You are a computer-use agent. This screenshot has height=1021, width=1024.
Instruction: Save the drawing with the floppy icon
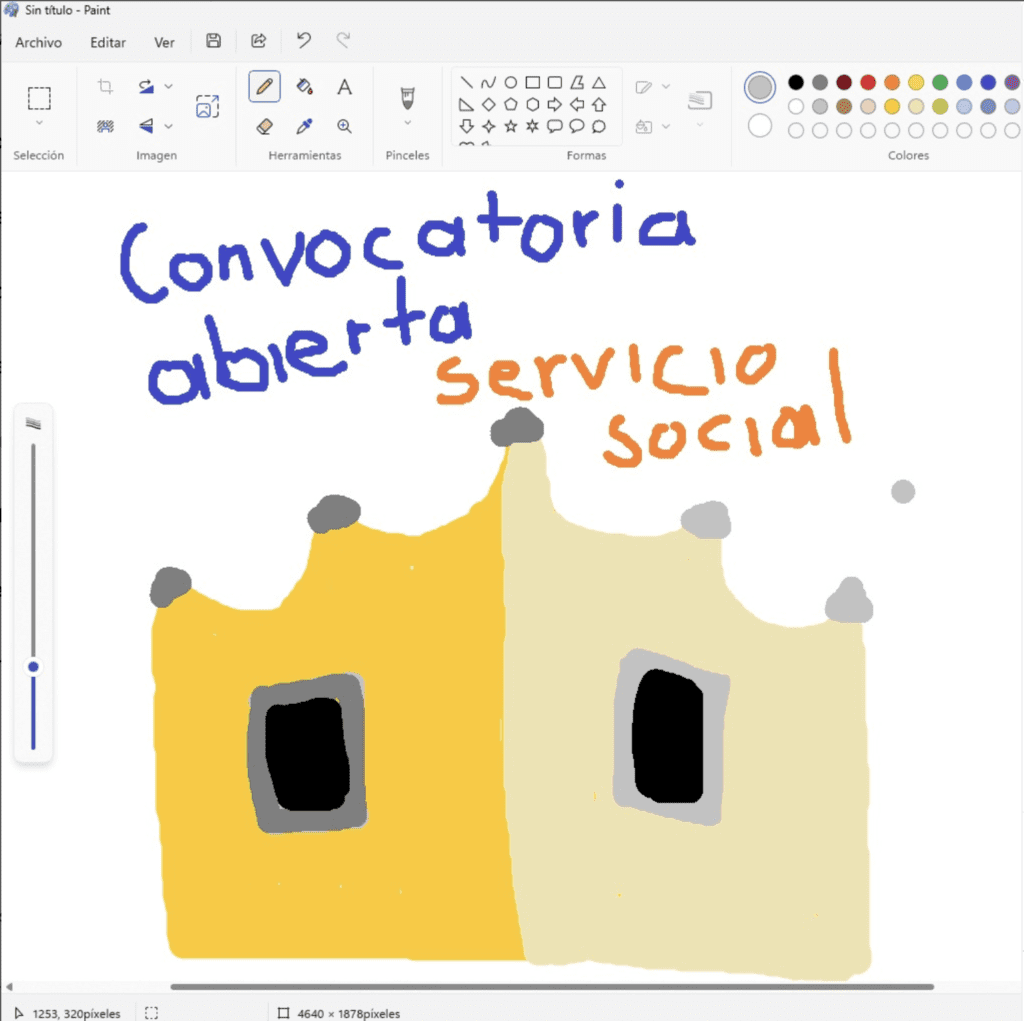click(x=214, y=41)
